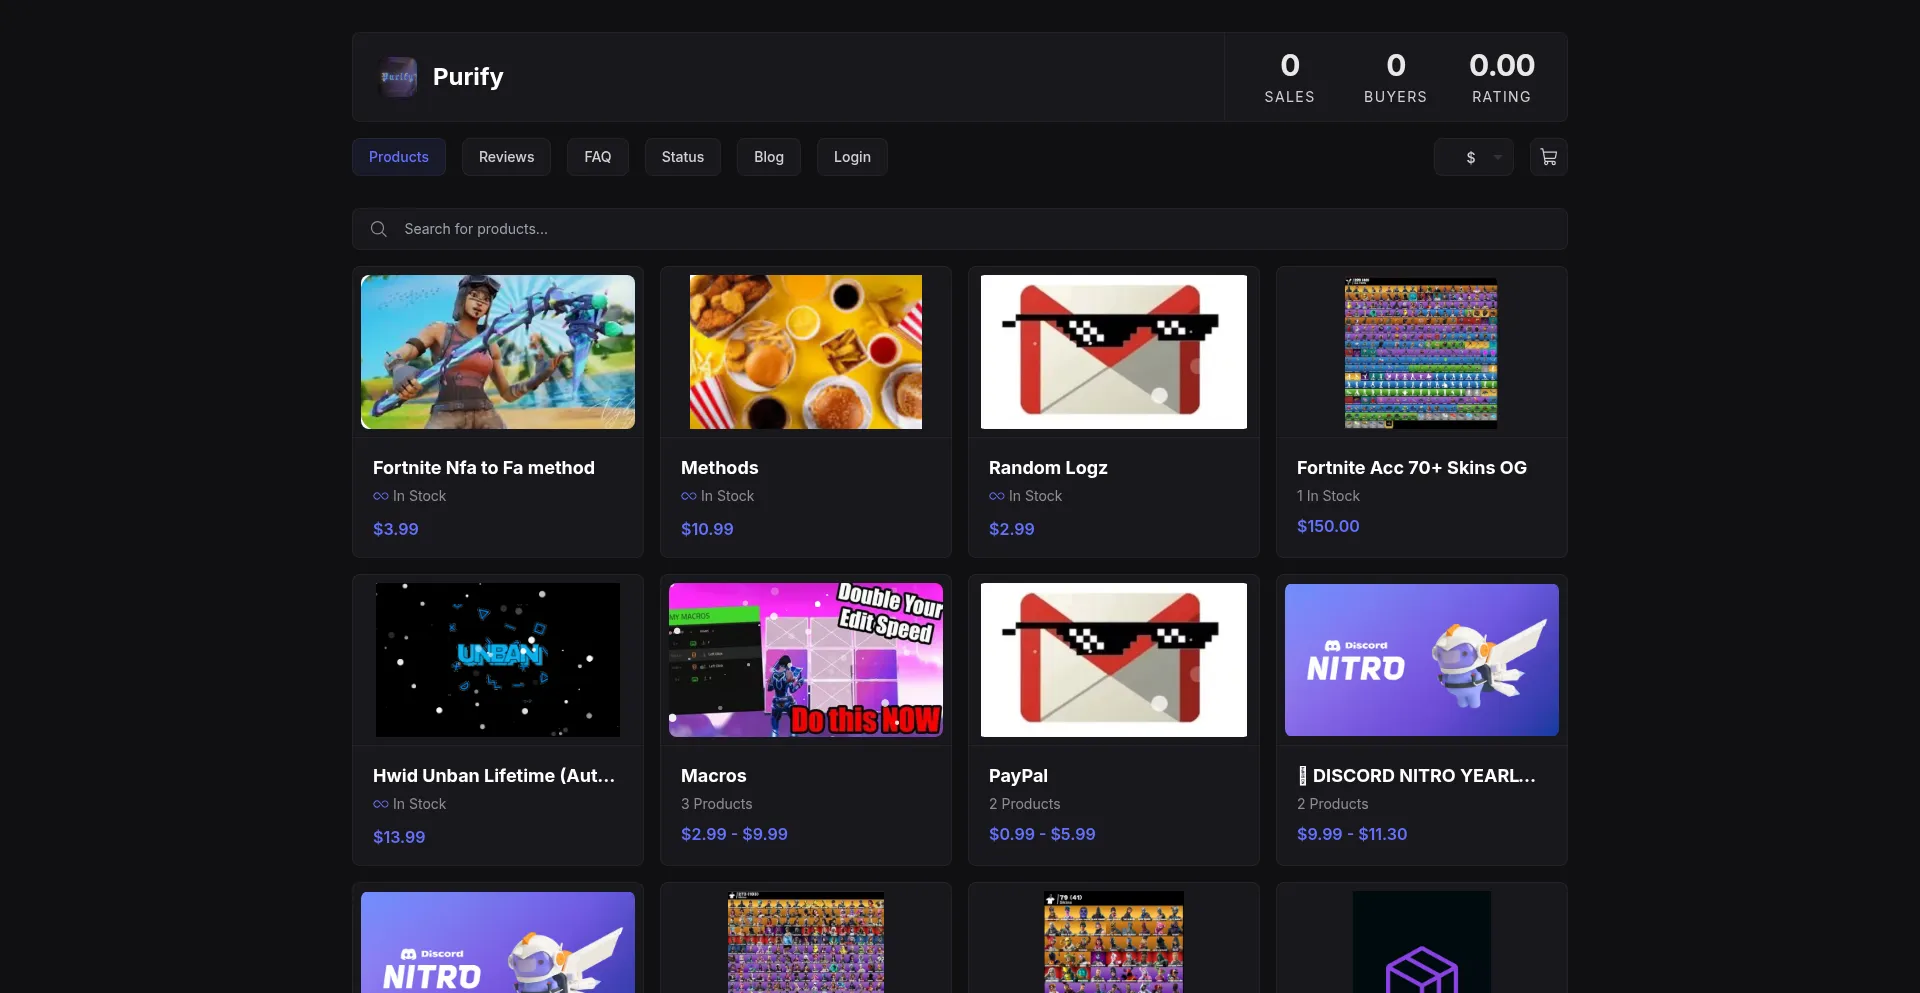Screen dimensions: 1920x993
Task: Open the Hwid Unban Lifetime product image
Action: (497, 660)
